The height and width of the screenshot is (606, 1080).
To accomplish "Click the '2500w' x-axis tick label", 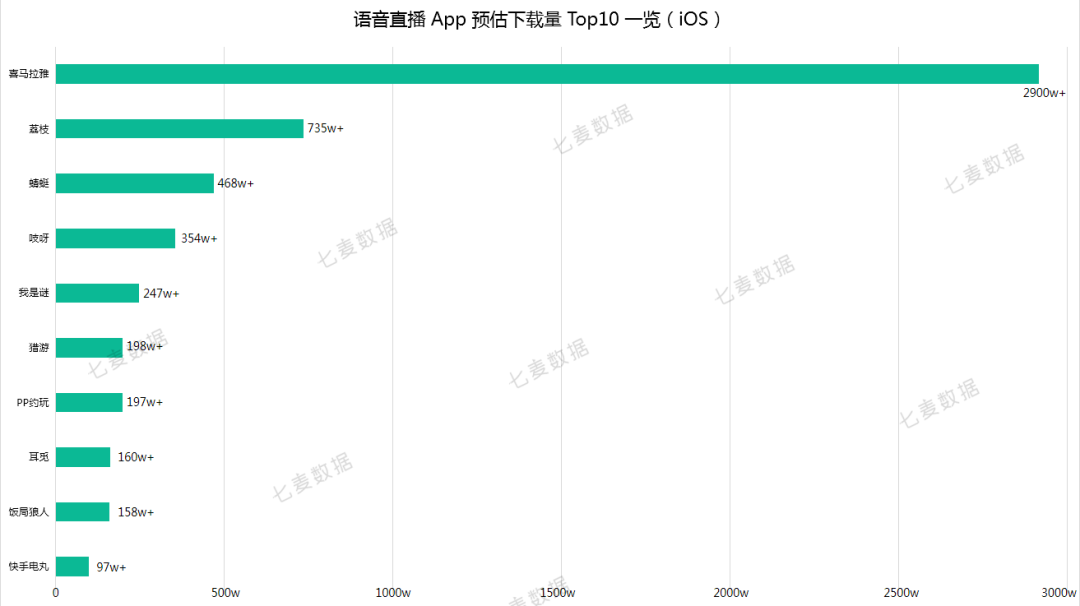I will [901, 593].
